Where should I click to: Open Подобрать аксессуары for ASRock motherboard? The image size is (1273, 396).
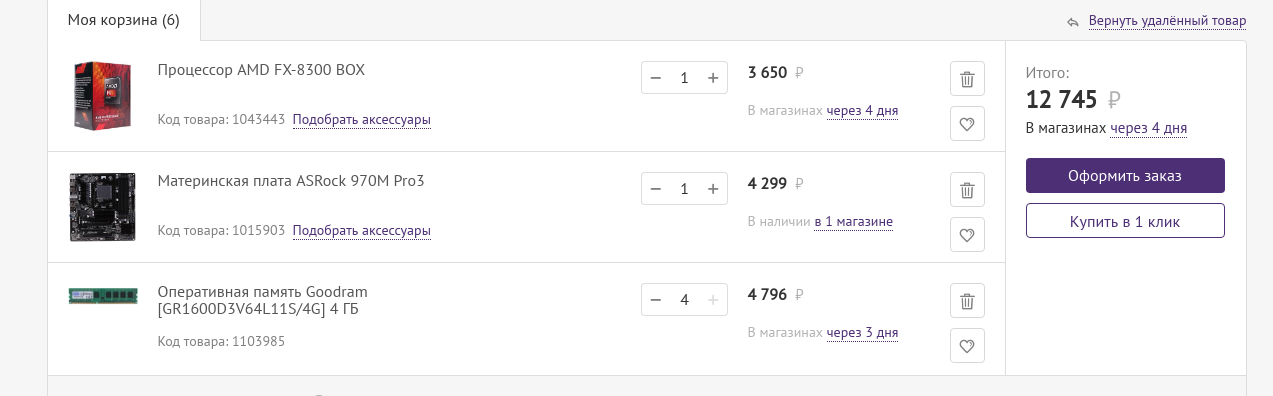362,231
